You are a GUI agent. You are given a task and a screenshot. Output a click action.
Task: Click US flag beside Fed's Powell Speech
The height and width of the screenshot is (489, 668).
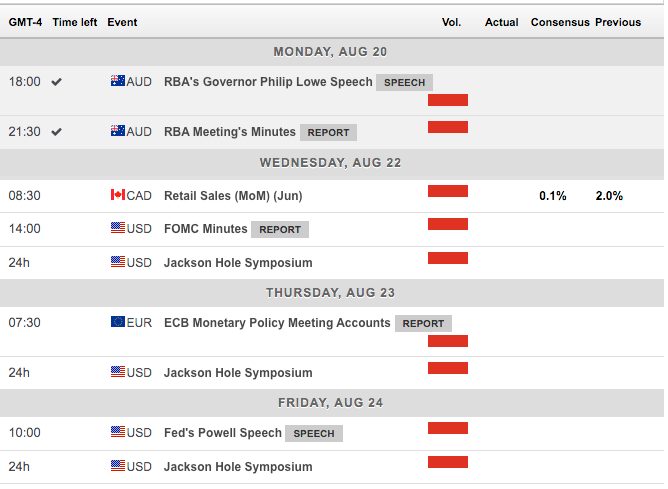coord(118,433)
